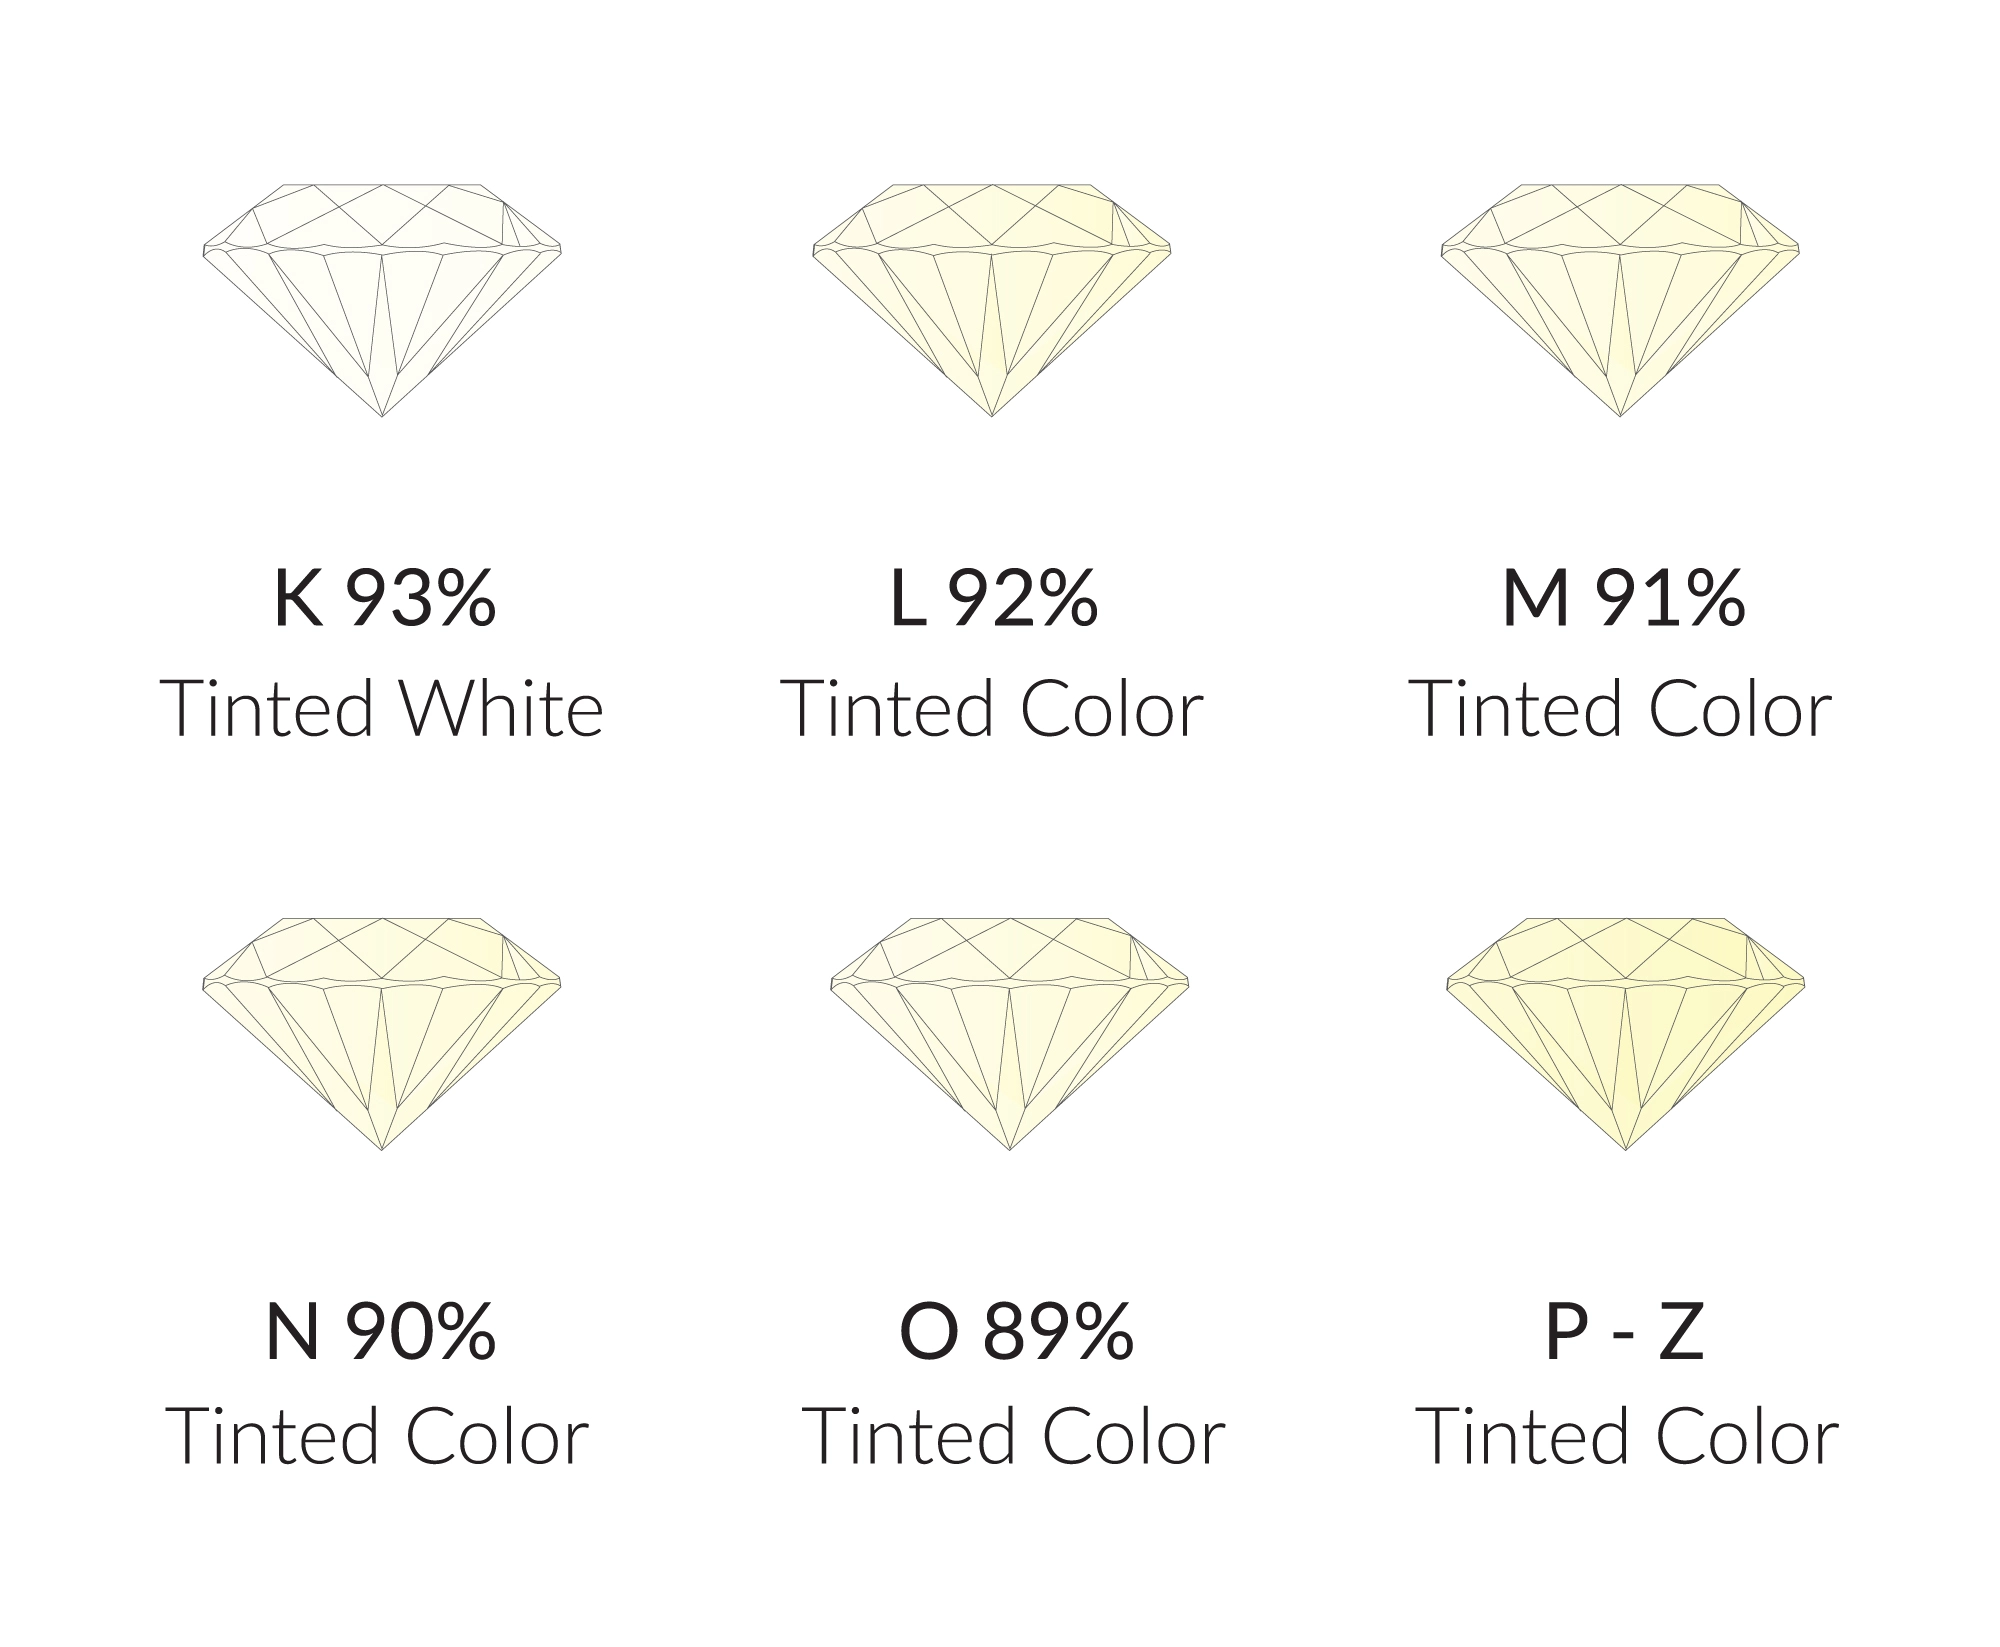Select the L 92% heading
Screen dimensions: 2000x1647
pyautogui.click(x=994, y=599)
